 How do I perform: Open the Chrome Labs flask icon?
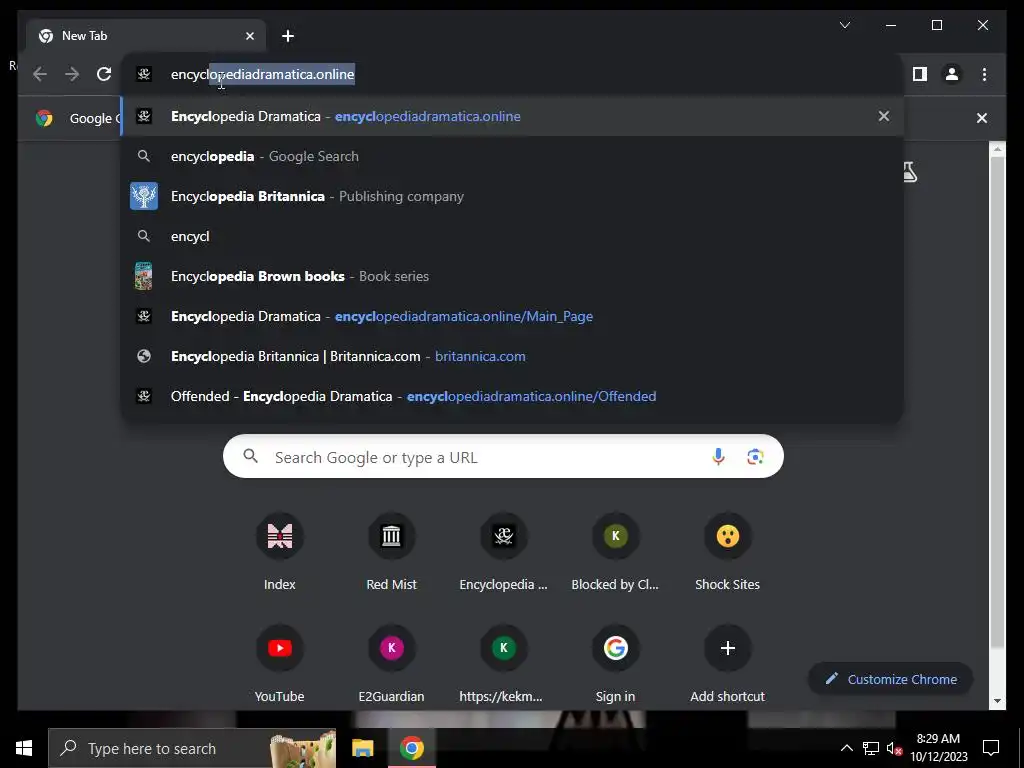(910, 172)
